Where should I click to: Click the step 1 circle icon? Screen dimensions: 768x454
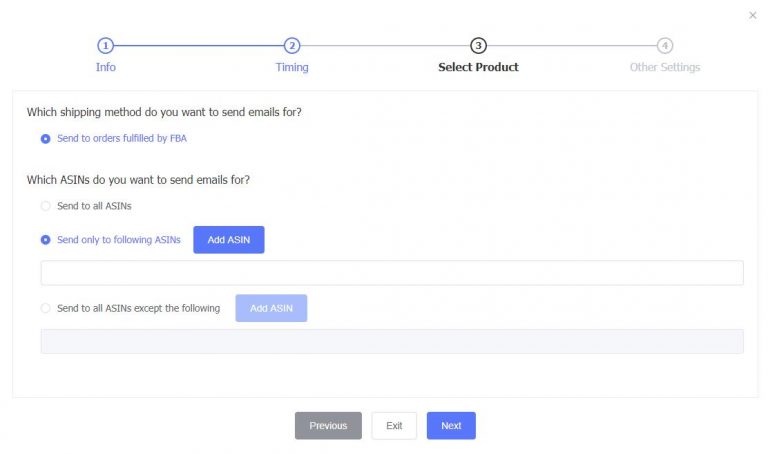(105, 46)
